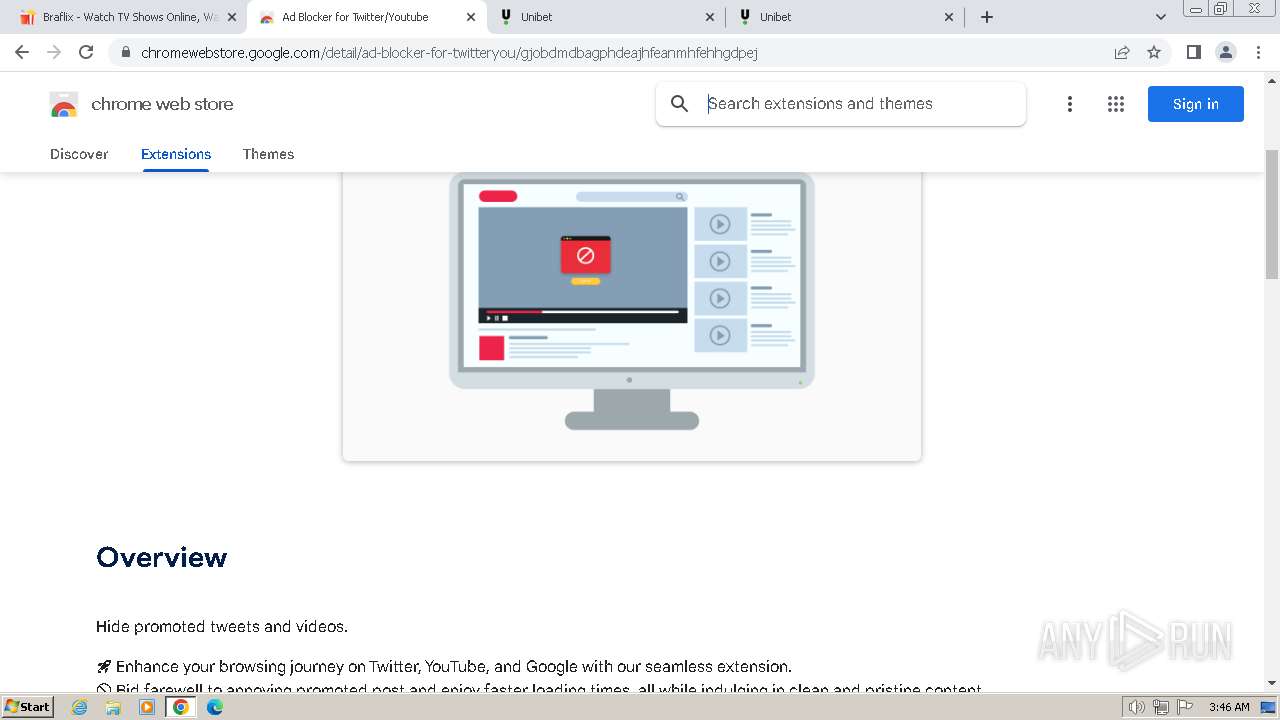Image resolution: width=1280 pixels, height=720 pixels.
Task: Open the Windows Start menu
Action: pos(28,707)
